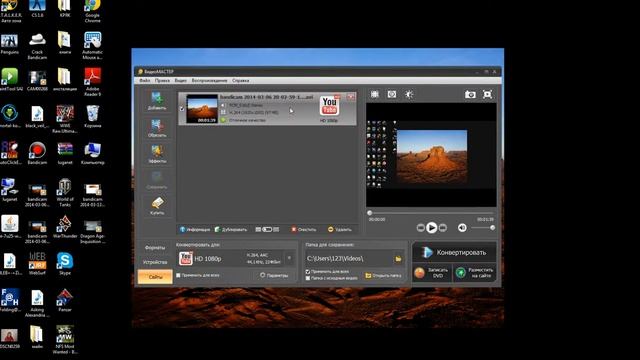
Task: Click the preview seek bar
Action: (431, 213)
